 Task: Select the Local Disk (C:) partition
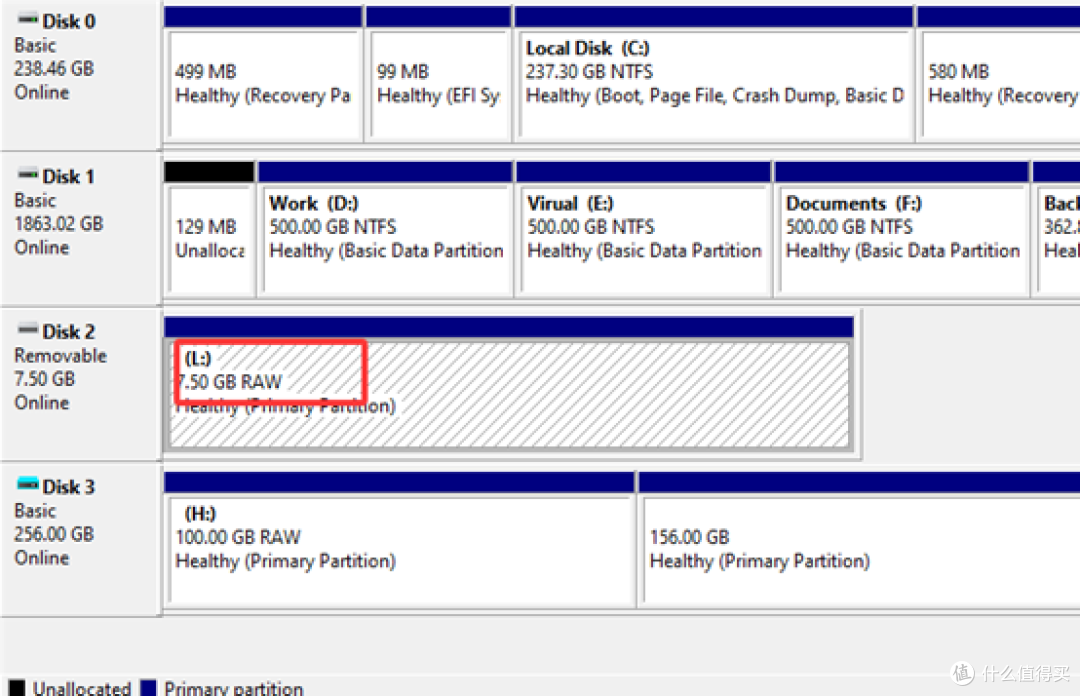pos(714,84)
